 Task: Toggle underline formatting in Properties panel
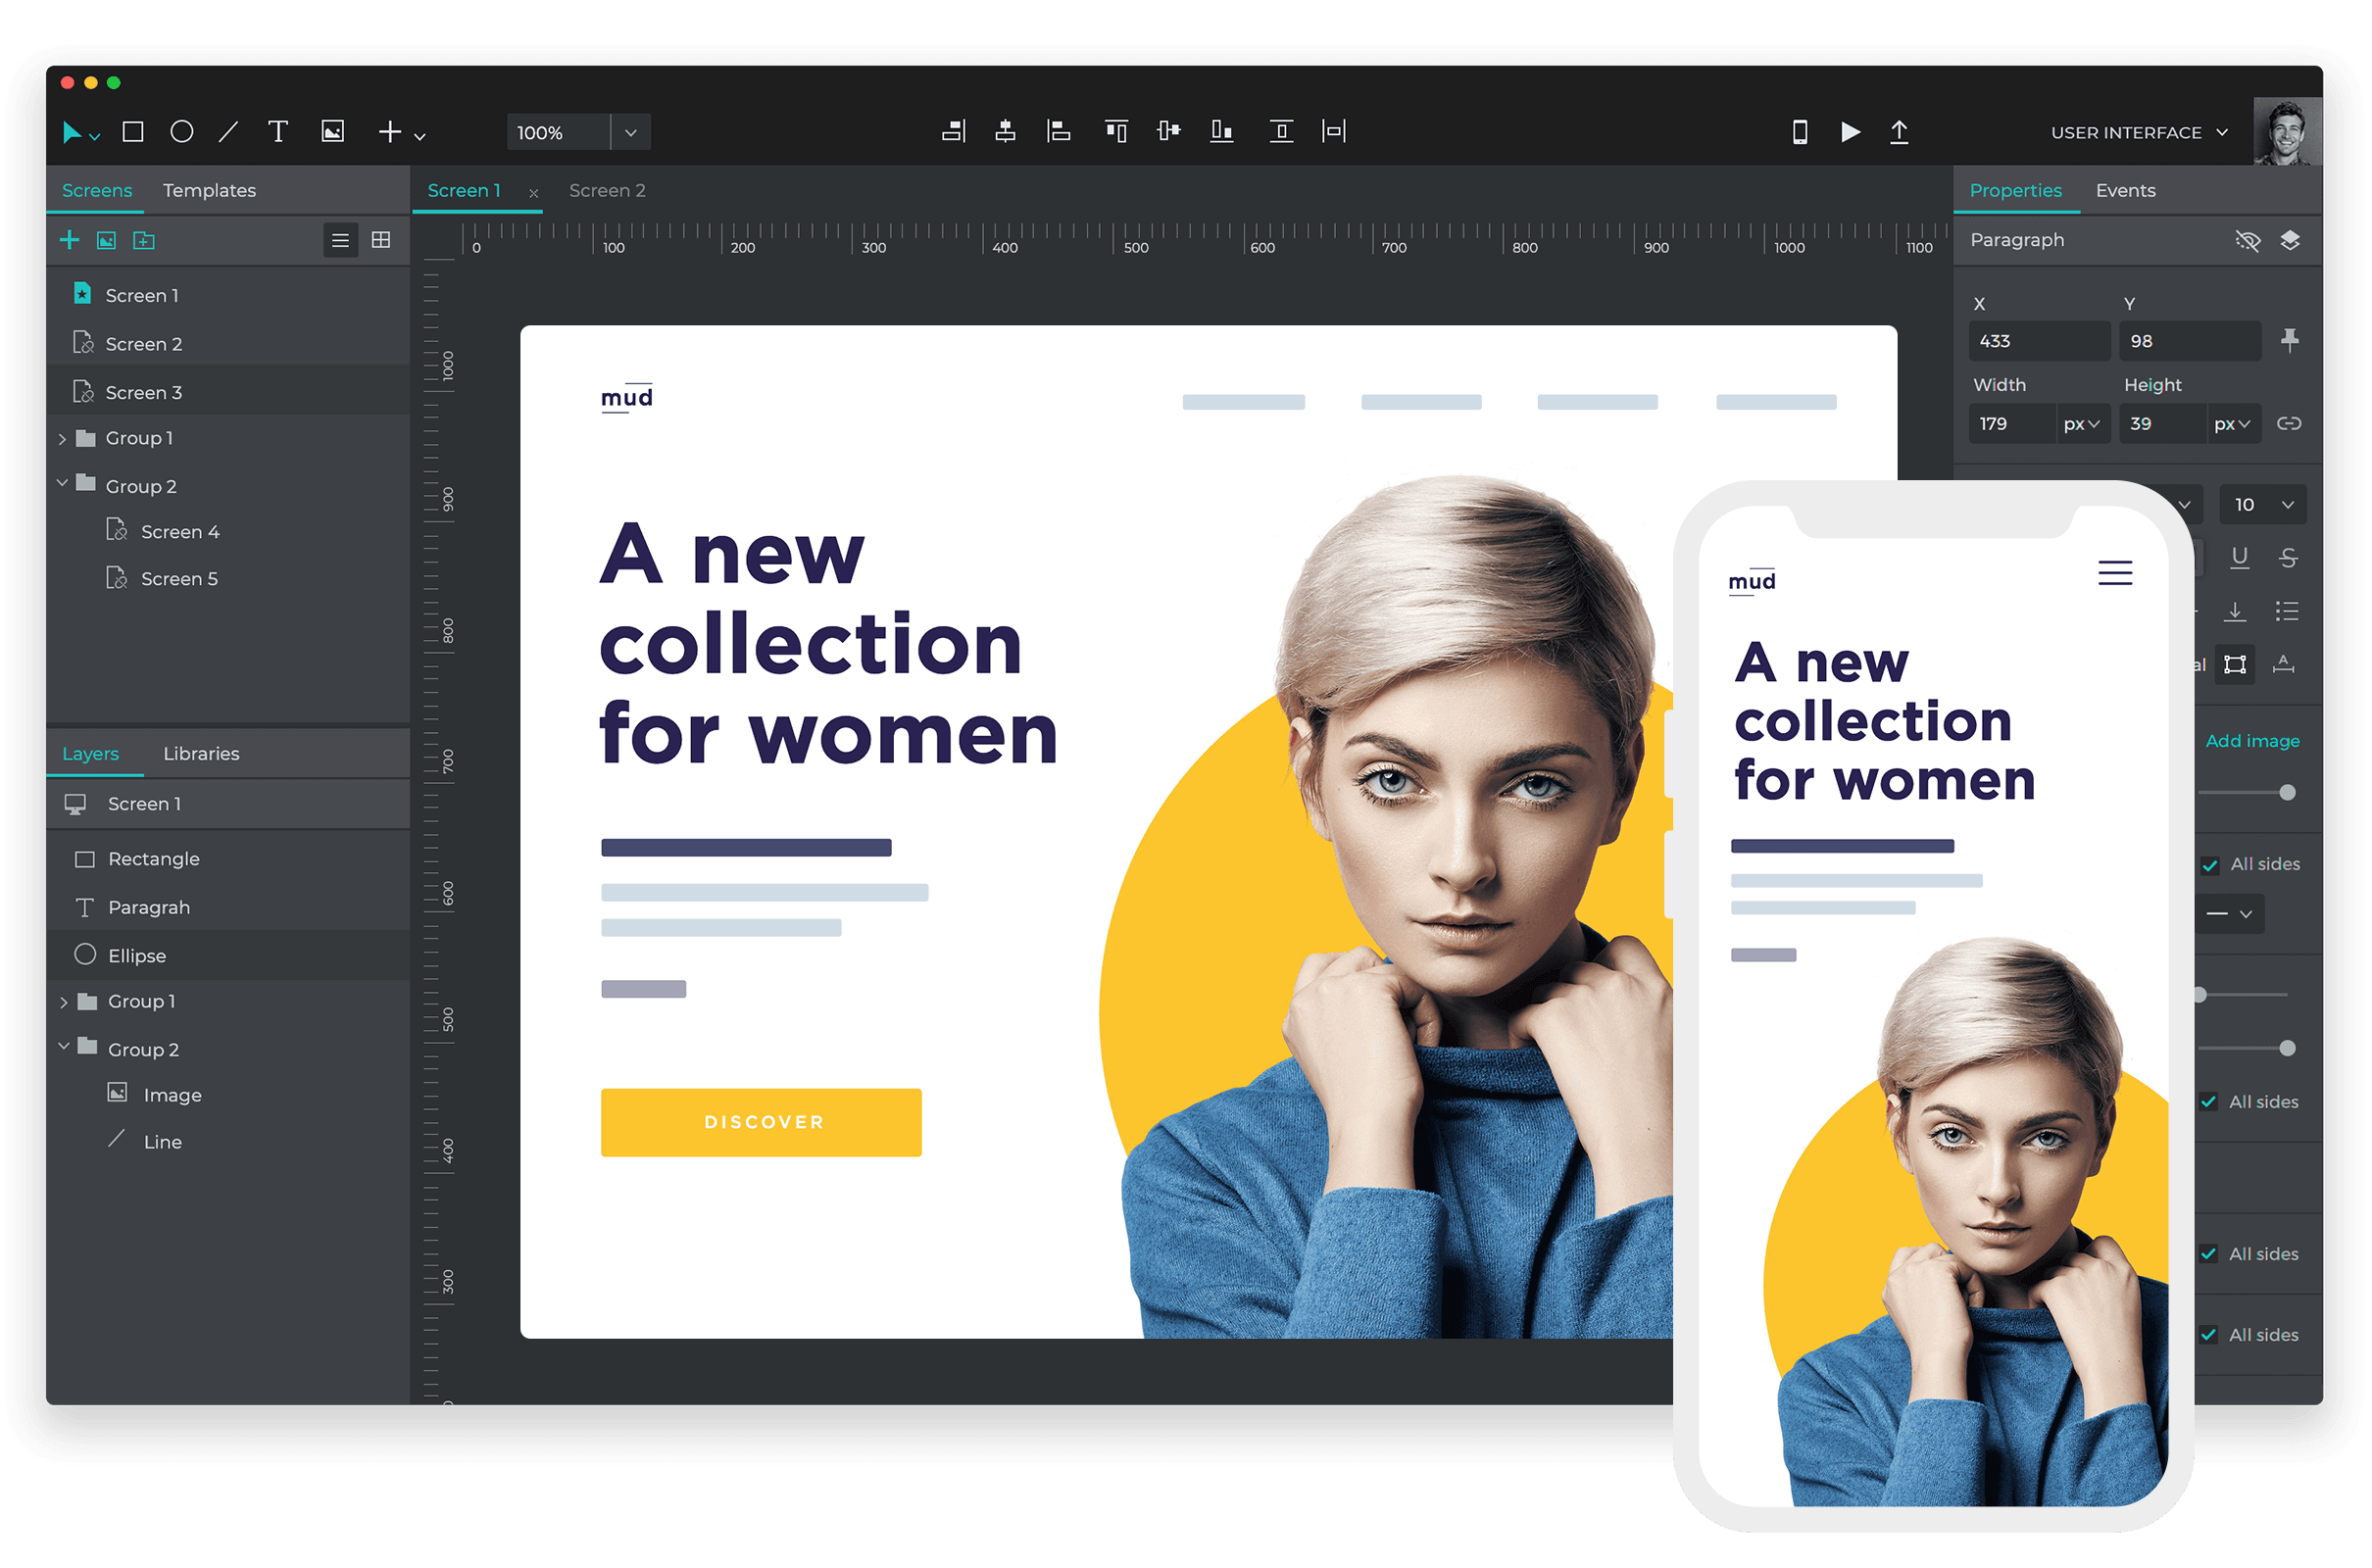pos(2237,560)
